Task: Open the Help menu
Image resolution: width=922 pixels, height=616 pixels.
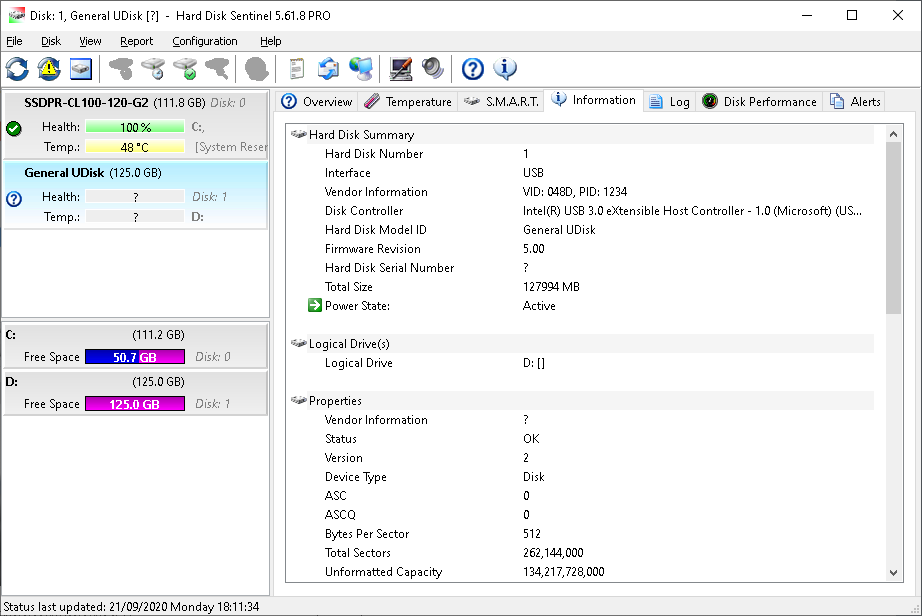Action: pos(270,41)
